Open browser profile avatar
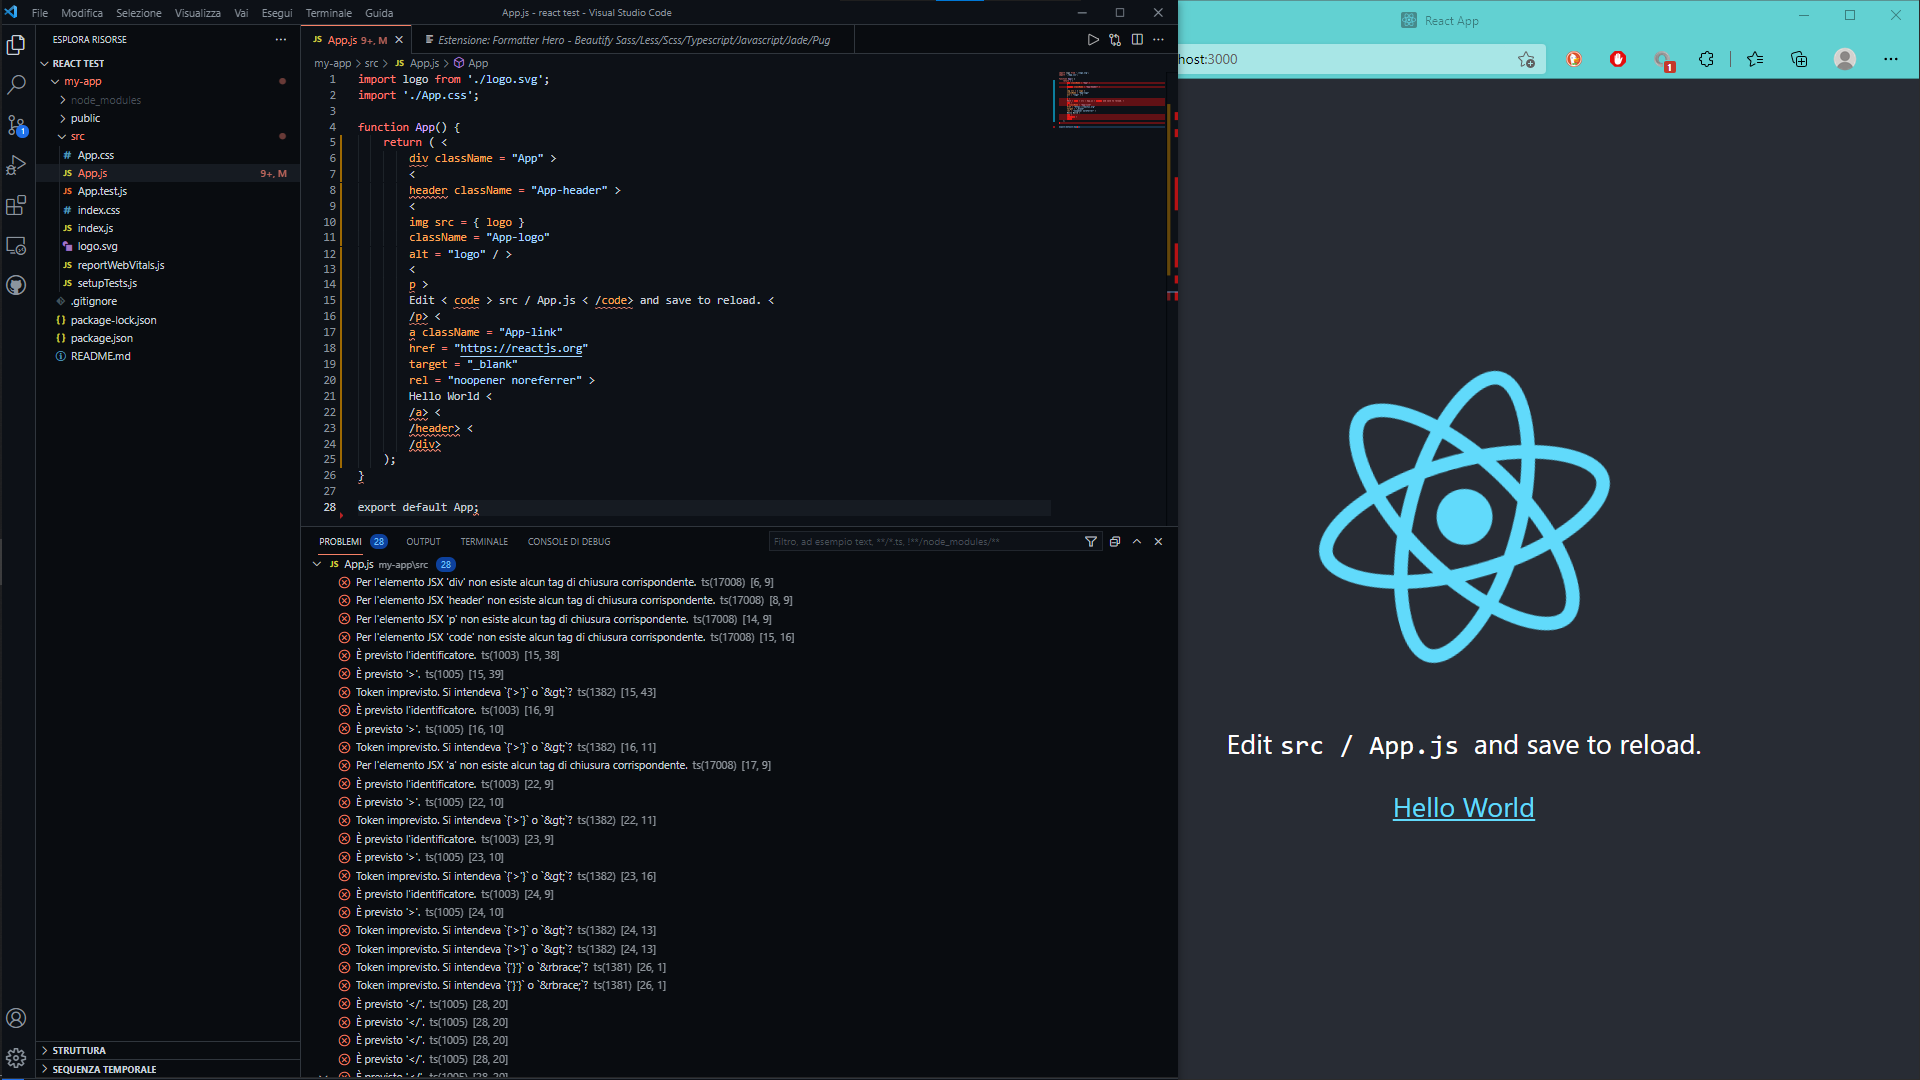The height and width of the screenshot is (1080, 1920). click(x=1845, y=59)
